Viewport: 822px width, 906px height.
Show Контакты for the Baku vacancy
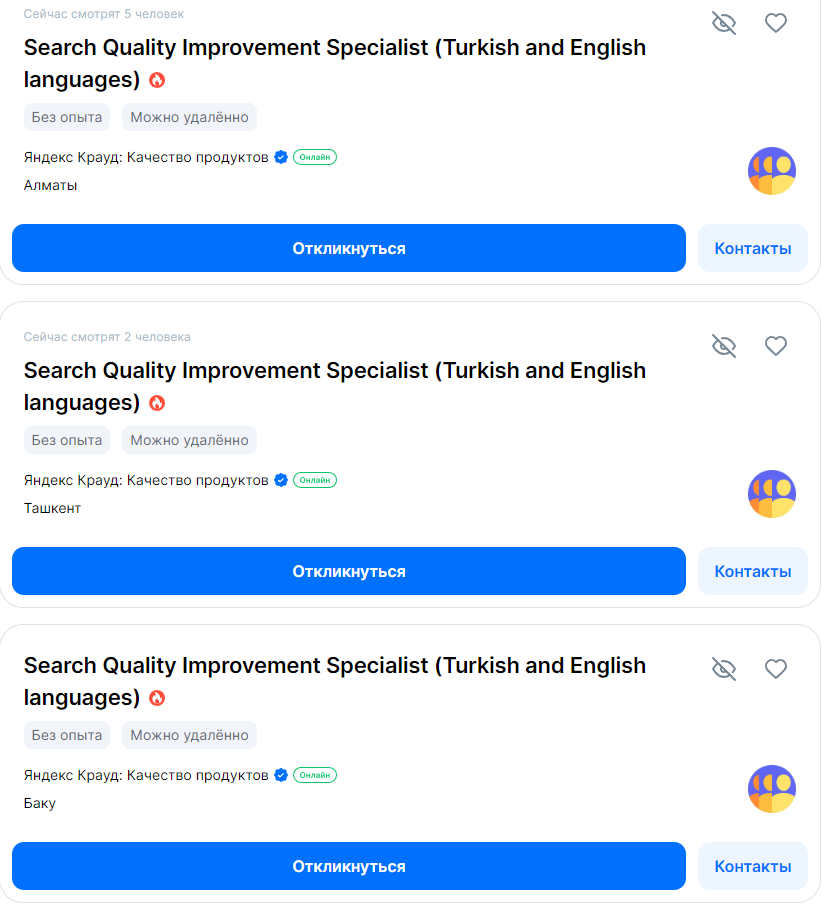[x=753, y=866]
